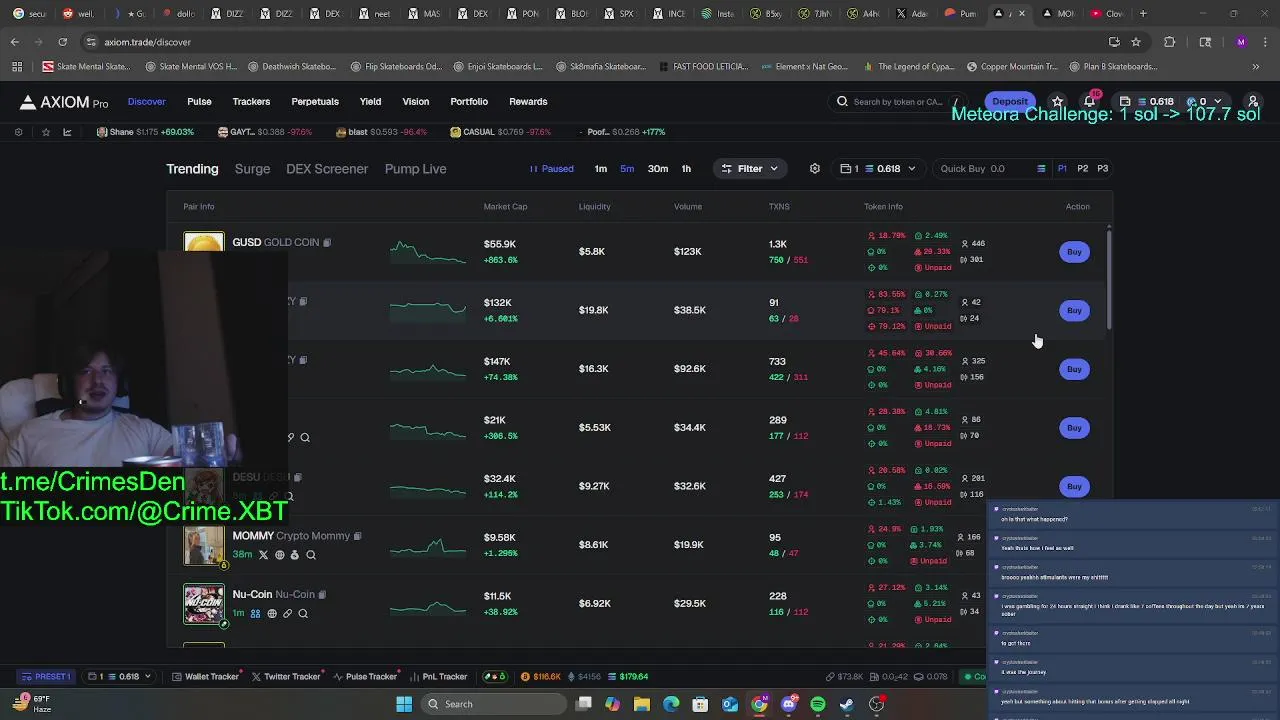Screen dimensions: 1280x720
Task: Open the Twitter Tracker
Action: [x=285, y=677]
